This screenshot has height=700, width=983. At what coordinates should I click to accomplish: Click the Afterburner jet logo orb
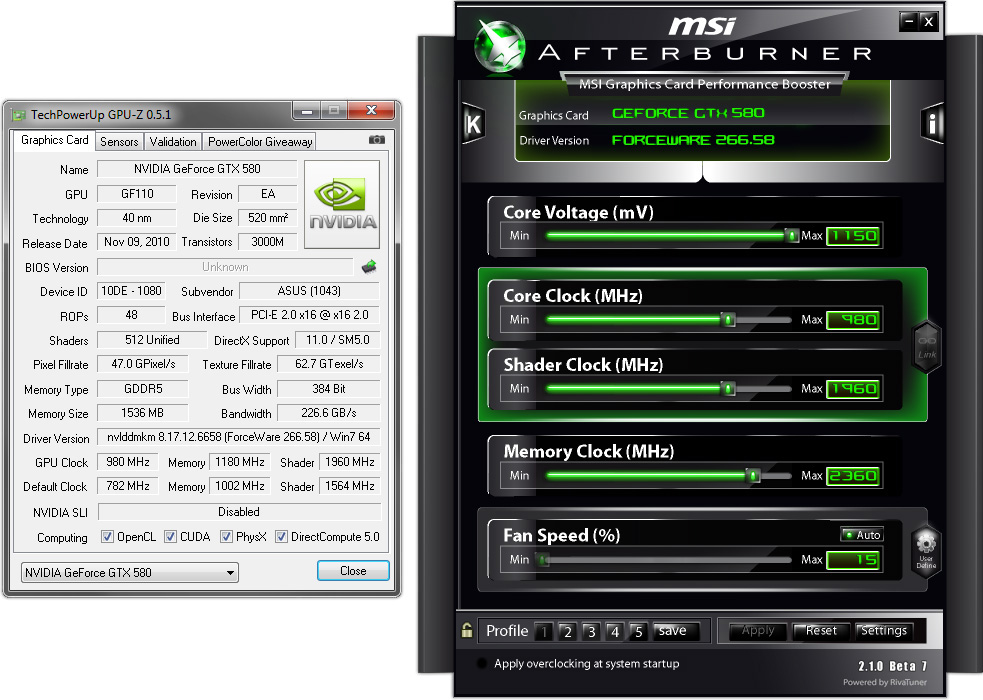500,46
